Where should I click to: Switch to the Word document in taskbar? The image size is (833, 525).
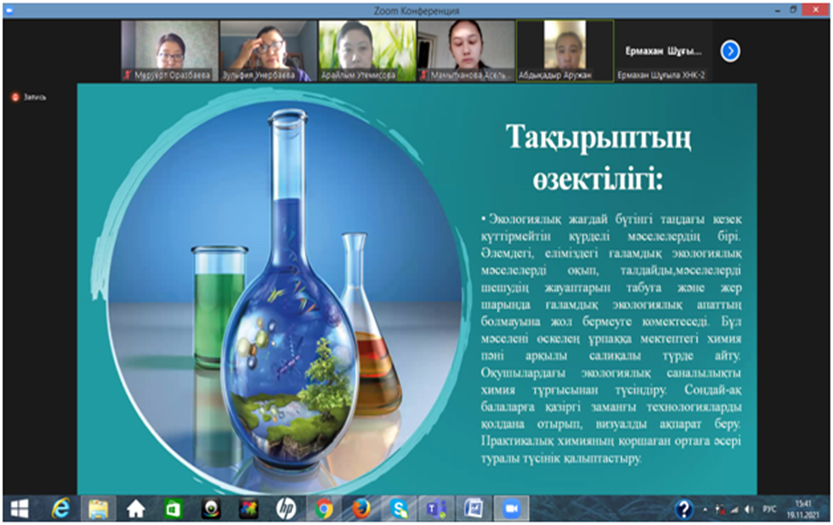(x=474, y=509)
